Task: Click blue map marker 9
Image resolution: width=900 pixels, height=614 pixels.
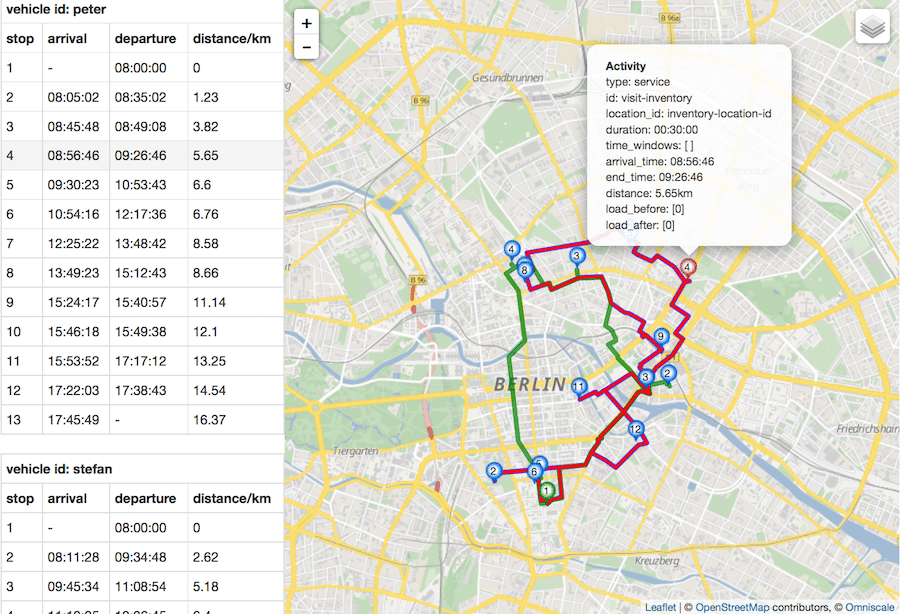Action: click(x=660, y=337)
